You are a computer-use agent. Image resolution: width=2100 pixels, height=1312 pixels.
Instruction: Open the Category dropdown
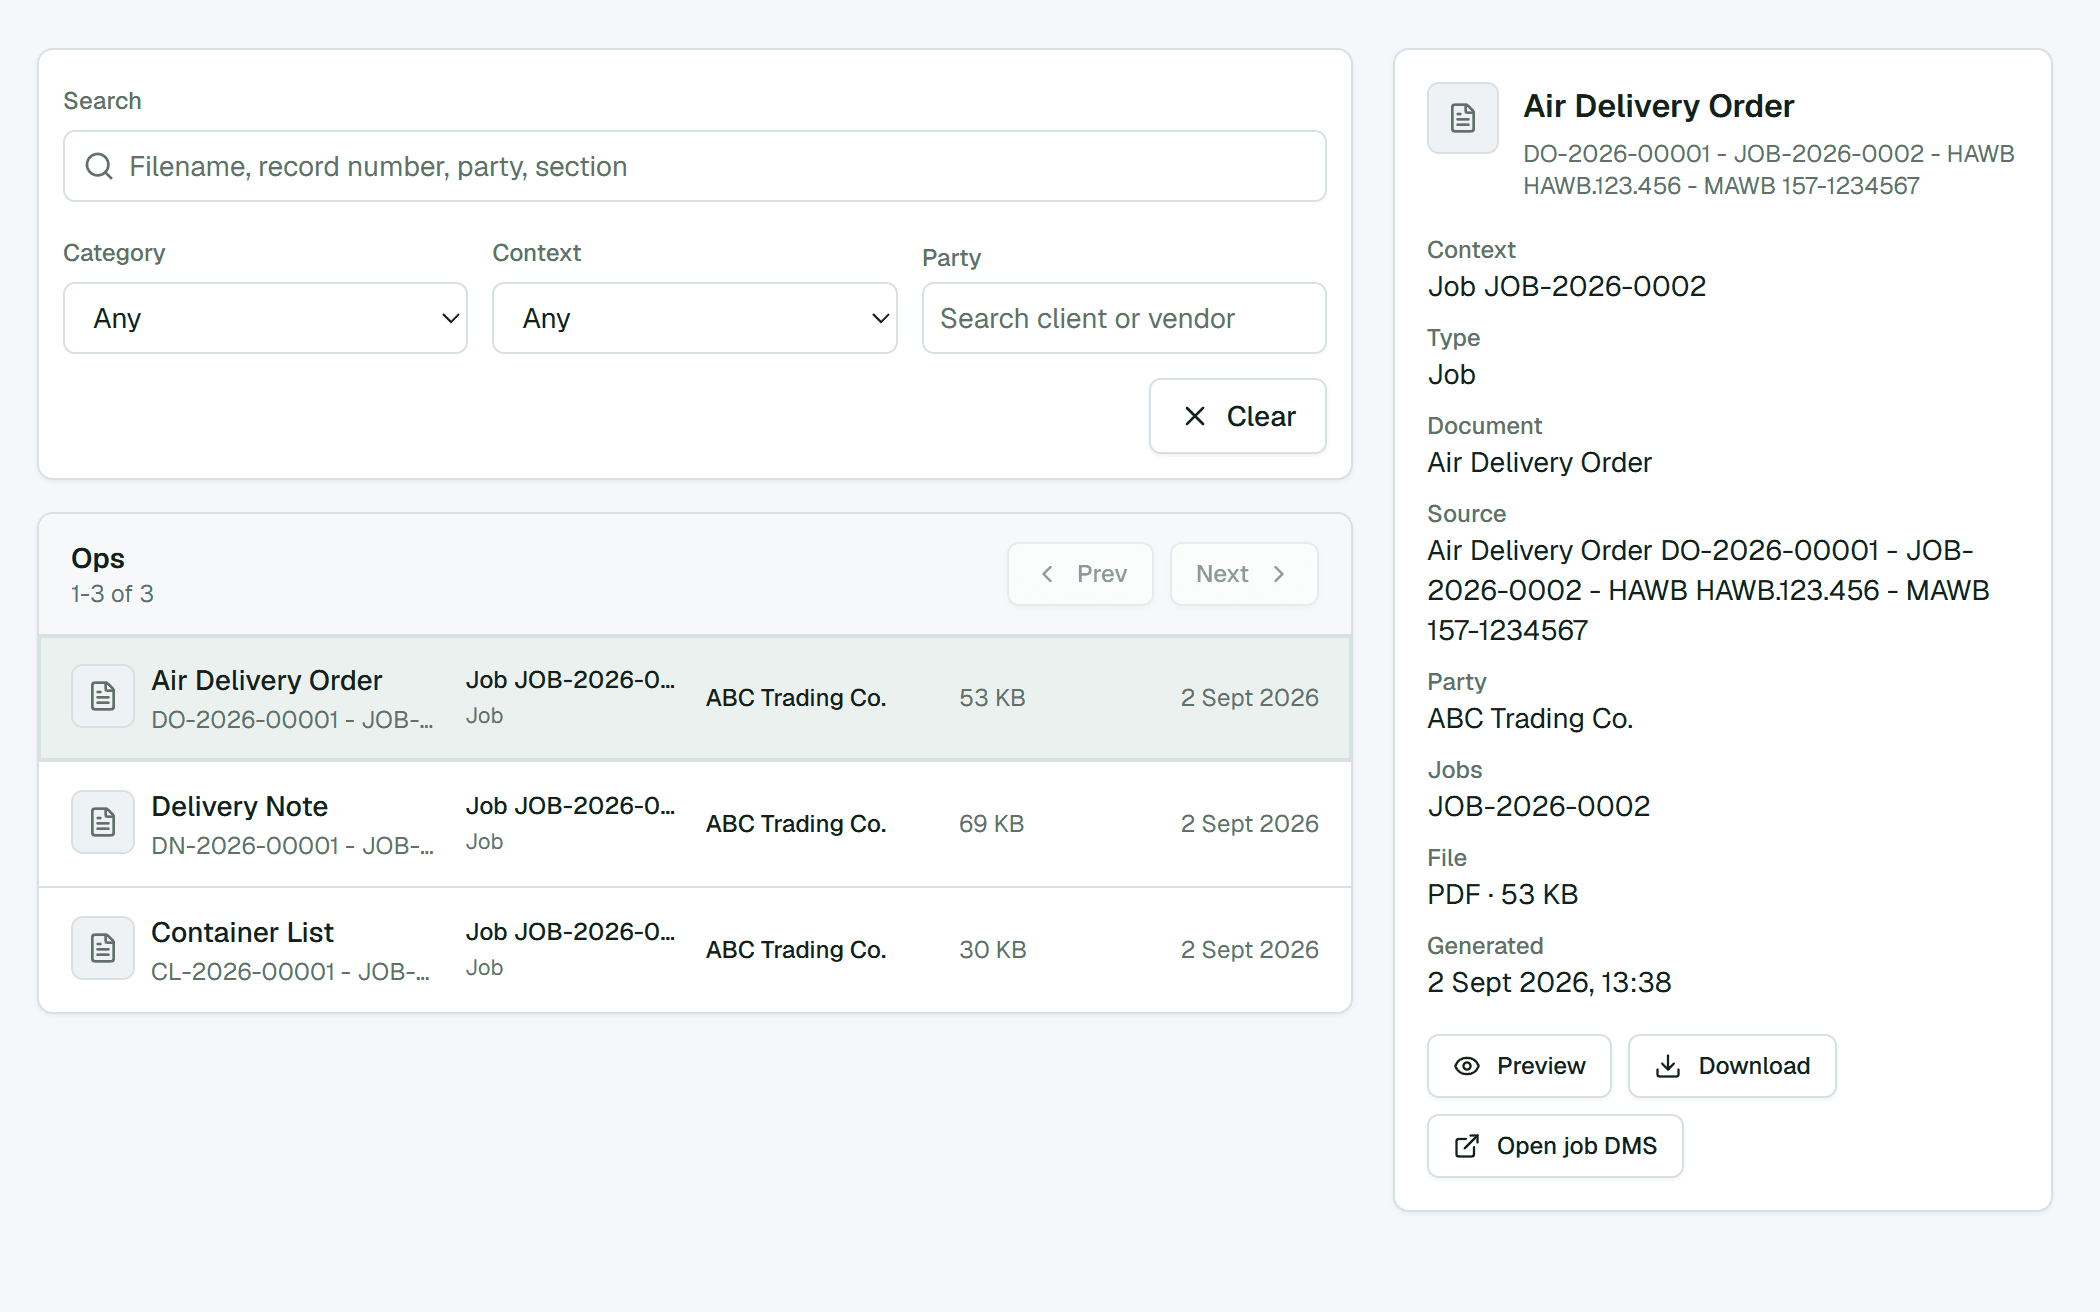266,318
